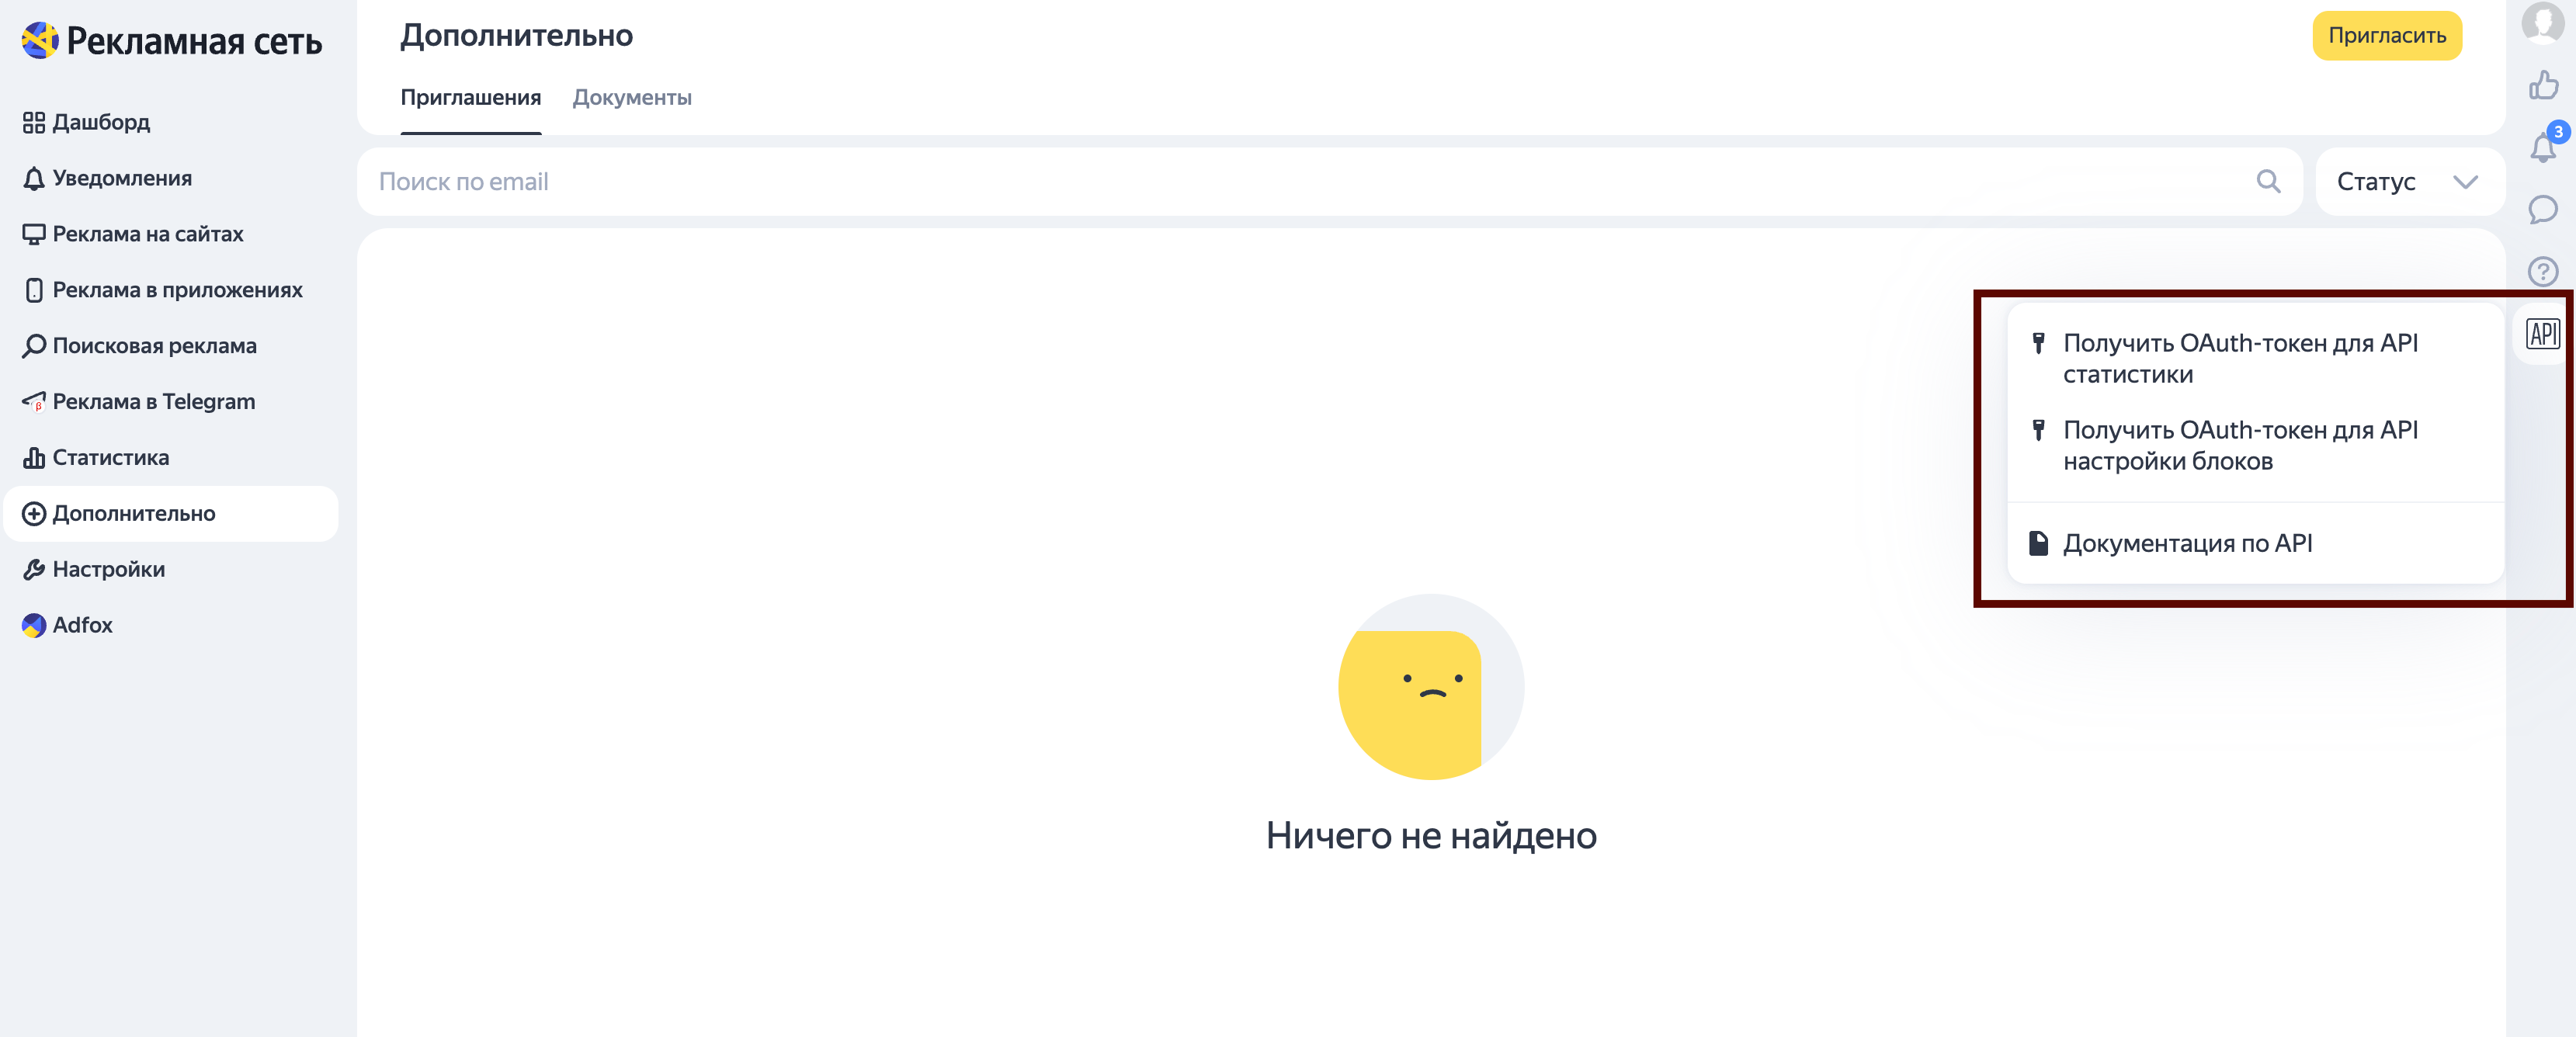
Task: Open Документация по API link
Action: [2188, 543]
